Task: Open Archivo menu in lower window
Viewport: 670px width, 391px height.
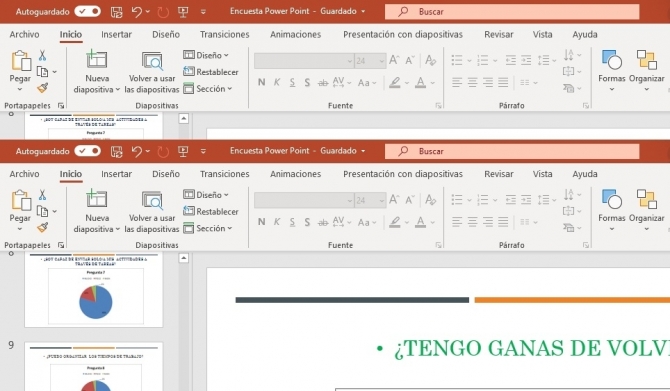Action: [24, 174]
